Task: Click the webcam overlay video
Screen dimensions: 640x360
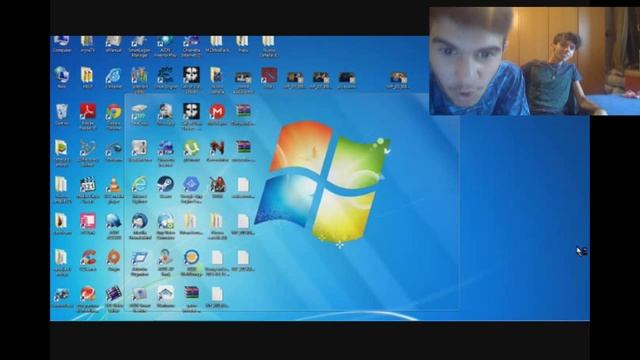Action: 535,61
